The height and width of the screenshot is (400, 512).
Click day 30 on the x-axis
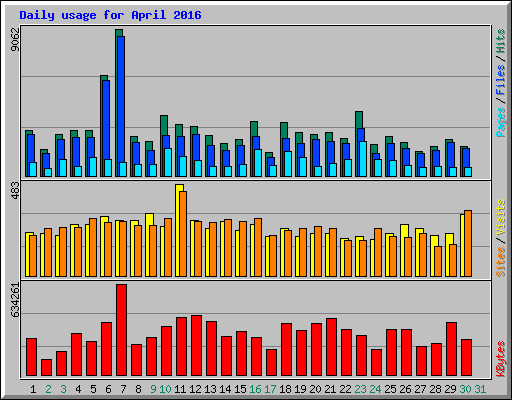pos(465,389)
